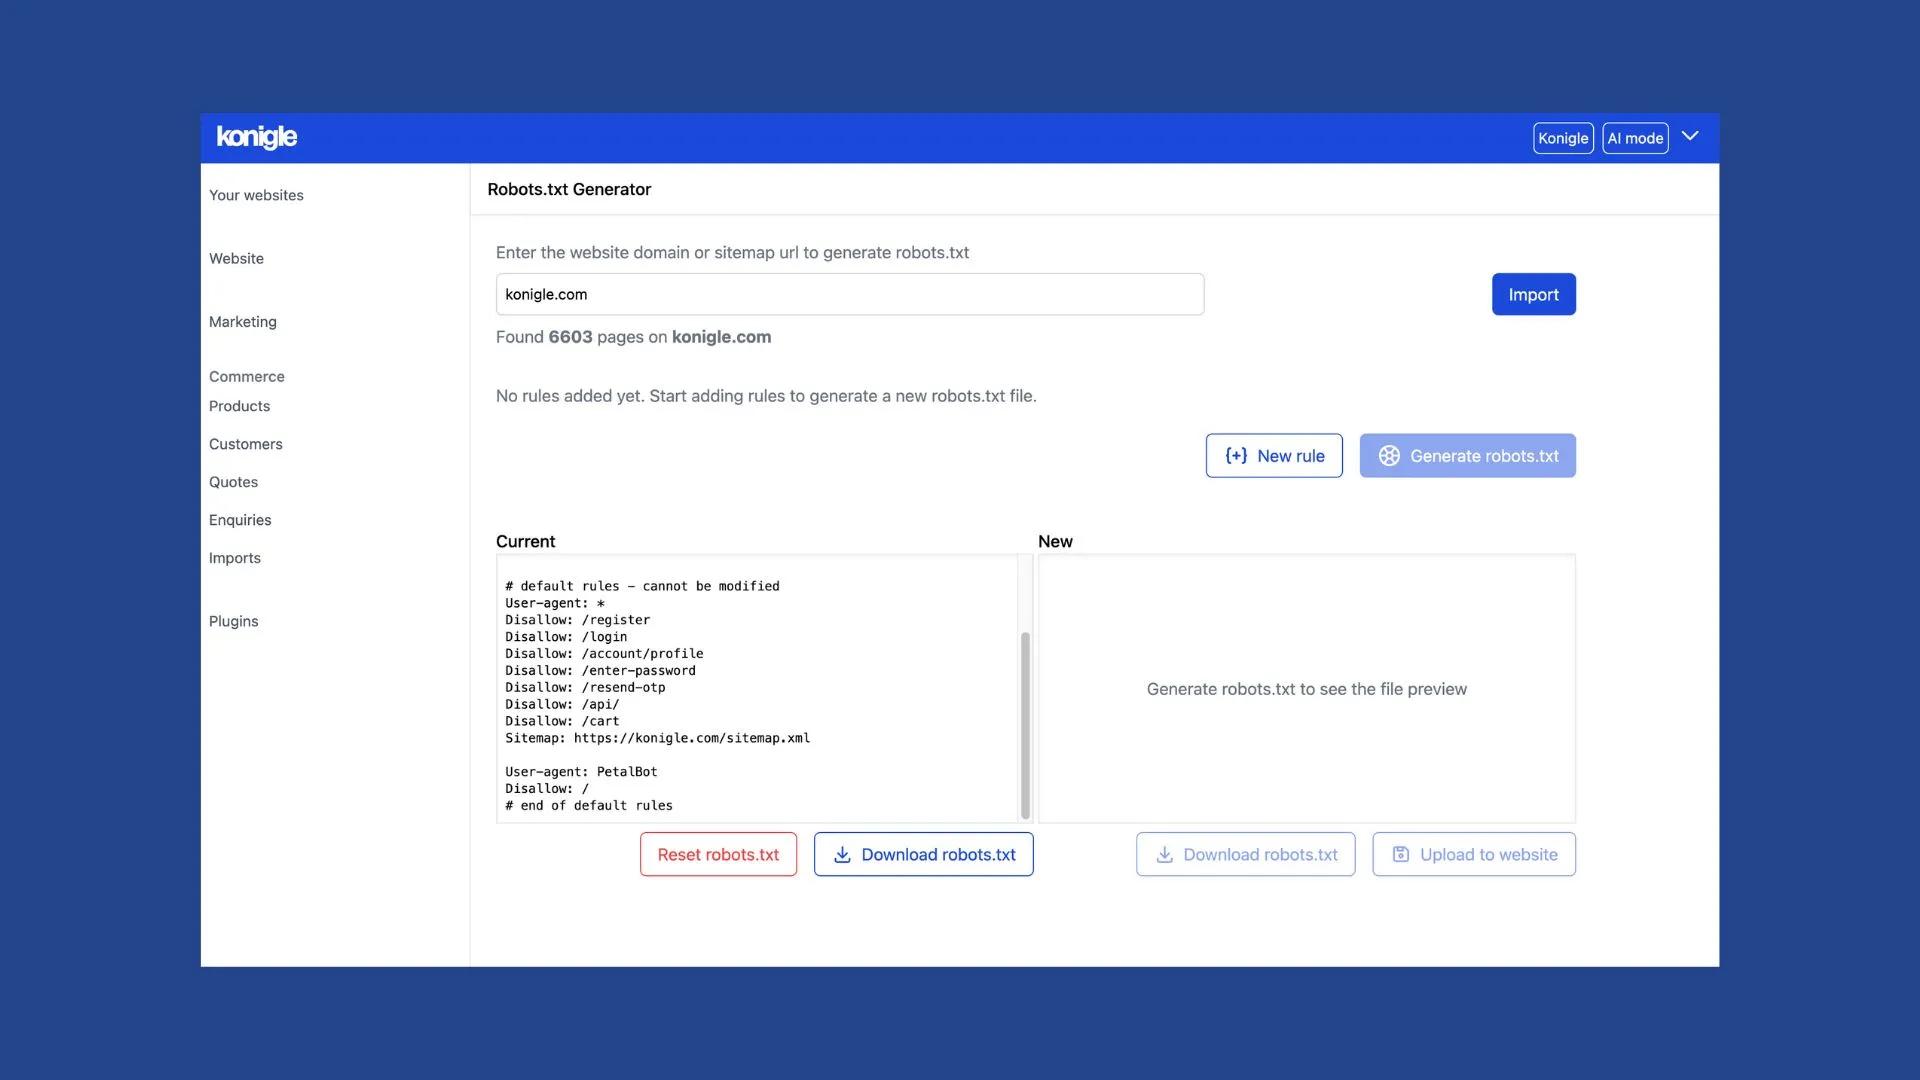The image size is (1920, 1080).
Task: Select Imports in the sidebar
Action: [x=235, y=558]
